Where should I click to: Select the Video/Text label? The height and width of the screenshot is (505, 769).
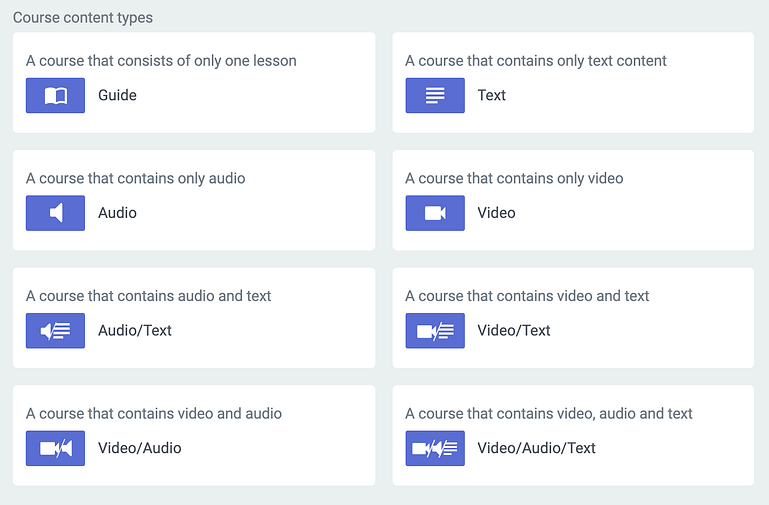(514, 330)
